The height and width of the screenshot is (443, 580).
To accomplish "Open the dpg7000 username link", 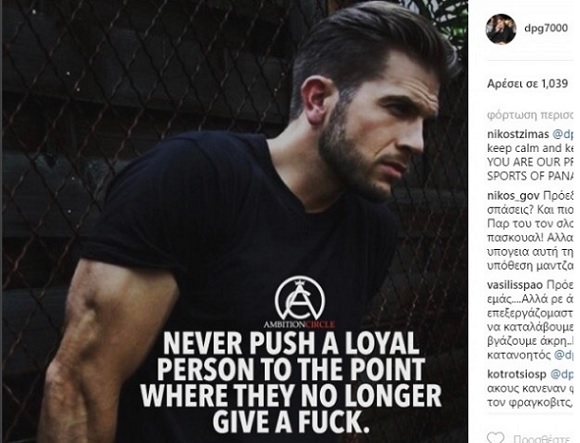I will tap(546, 28).
